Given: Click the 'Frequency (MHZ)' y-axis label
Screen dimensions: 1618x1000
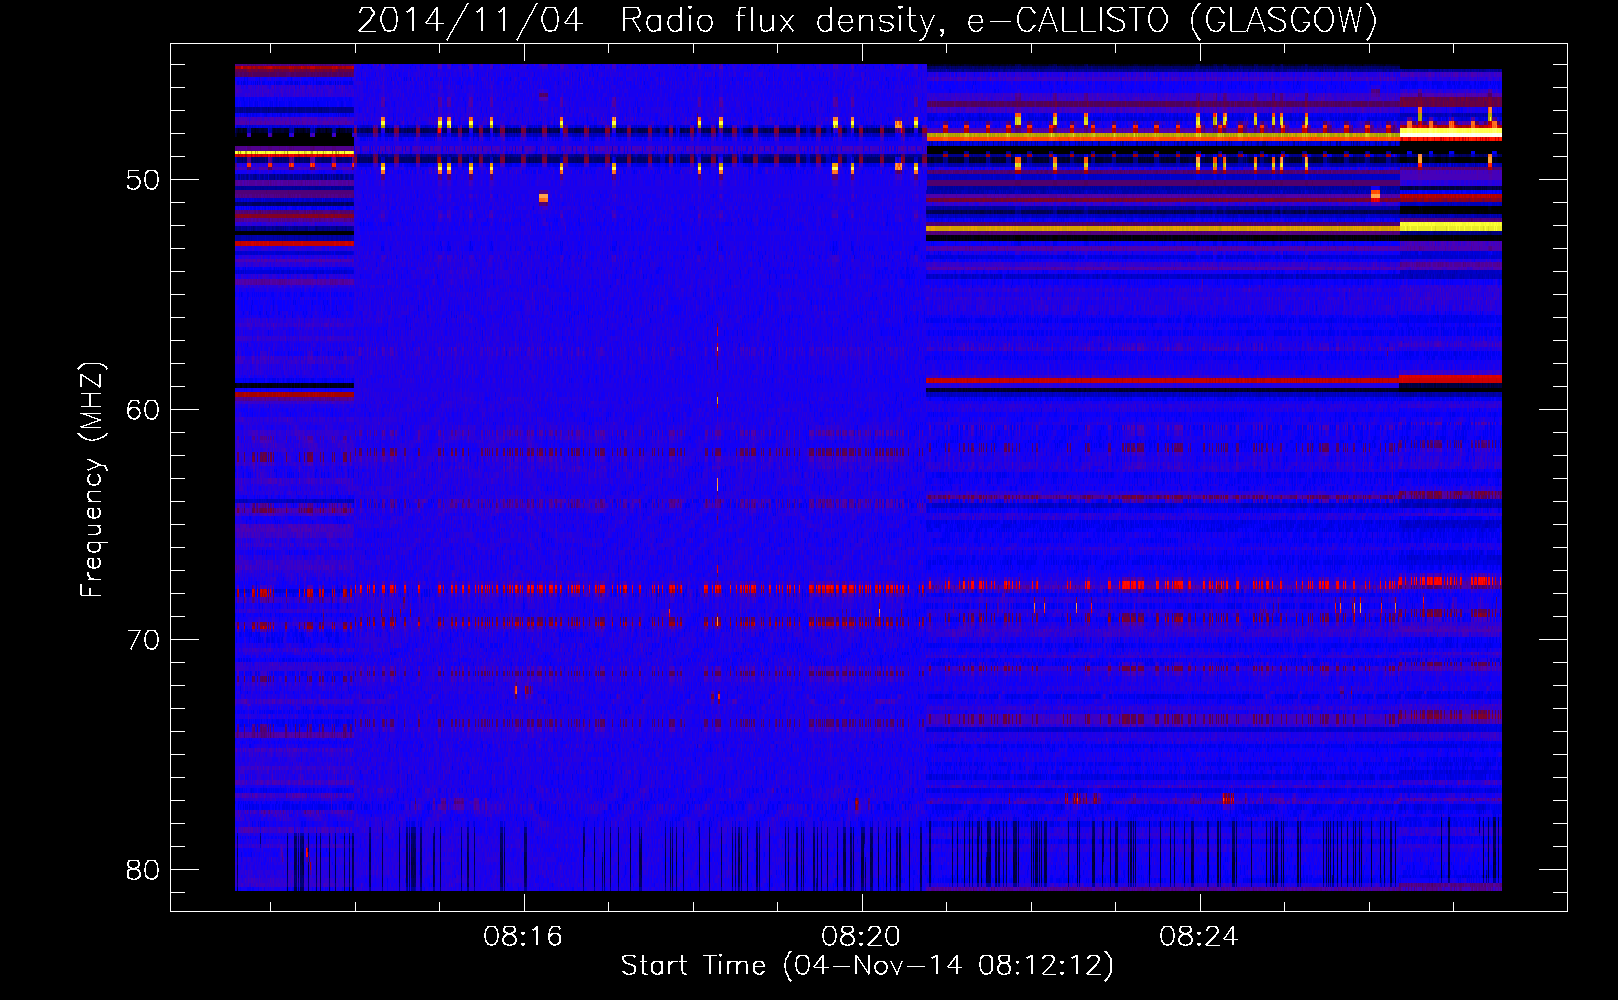Looking at the screenshot, I should click(x=92, y=480).
